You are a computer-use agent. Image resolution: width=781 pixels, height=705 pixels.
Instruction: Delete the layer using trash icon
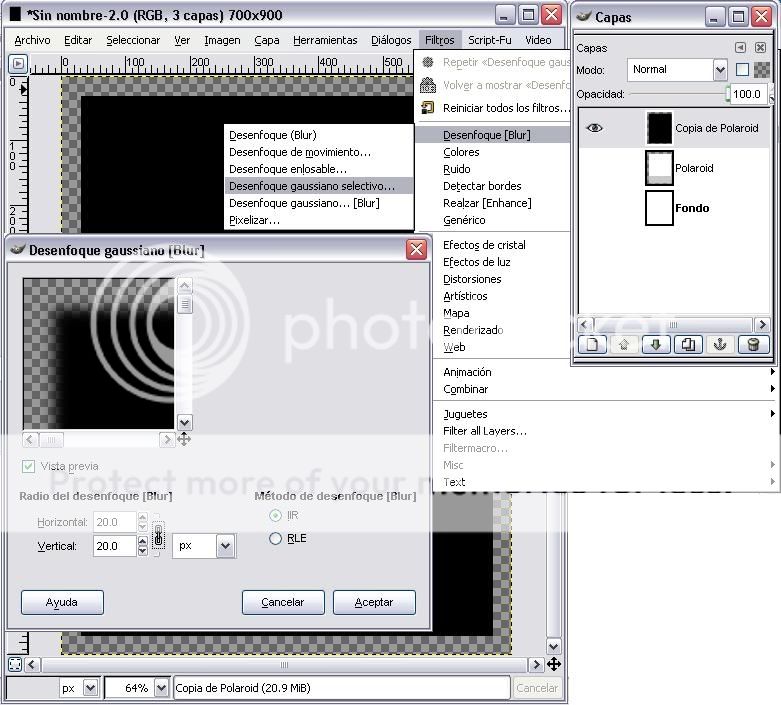pyautogui.click(x=752, y=345)
